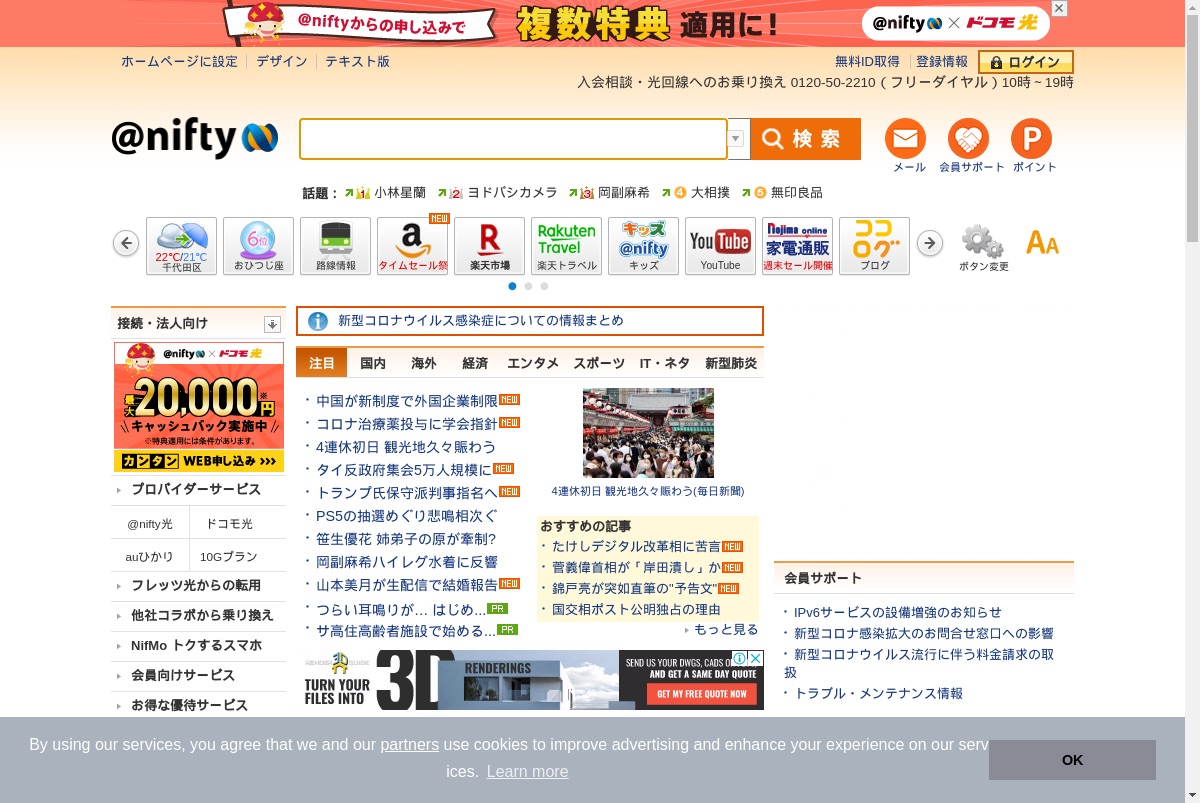1200x803 pixels.
Task: Open the Amazon time sale tile
Action: click(x=412, y=246)
